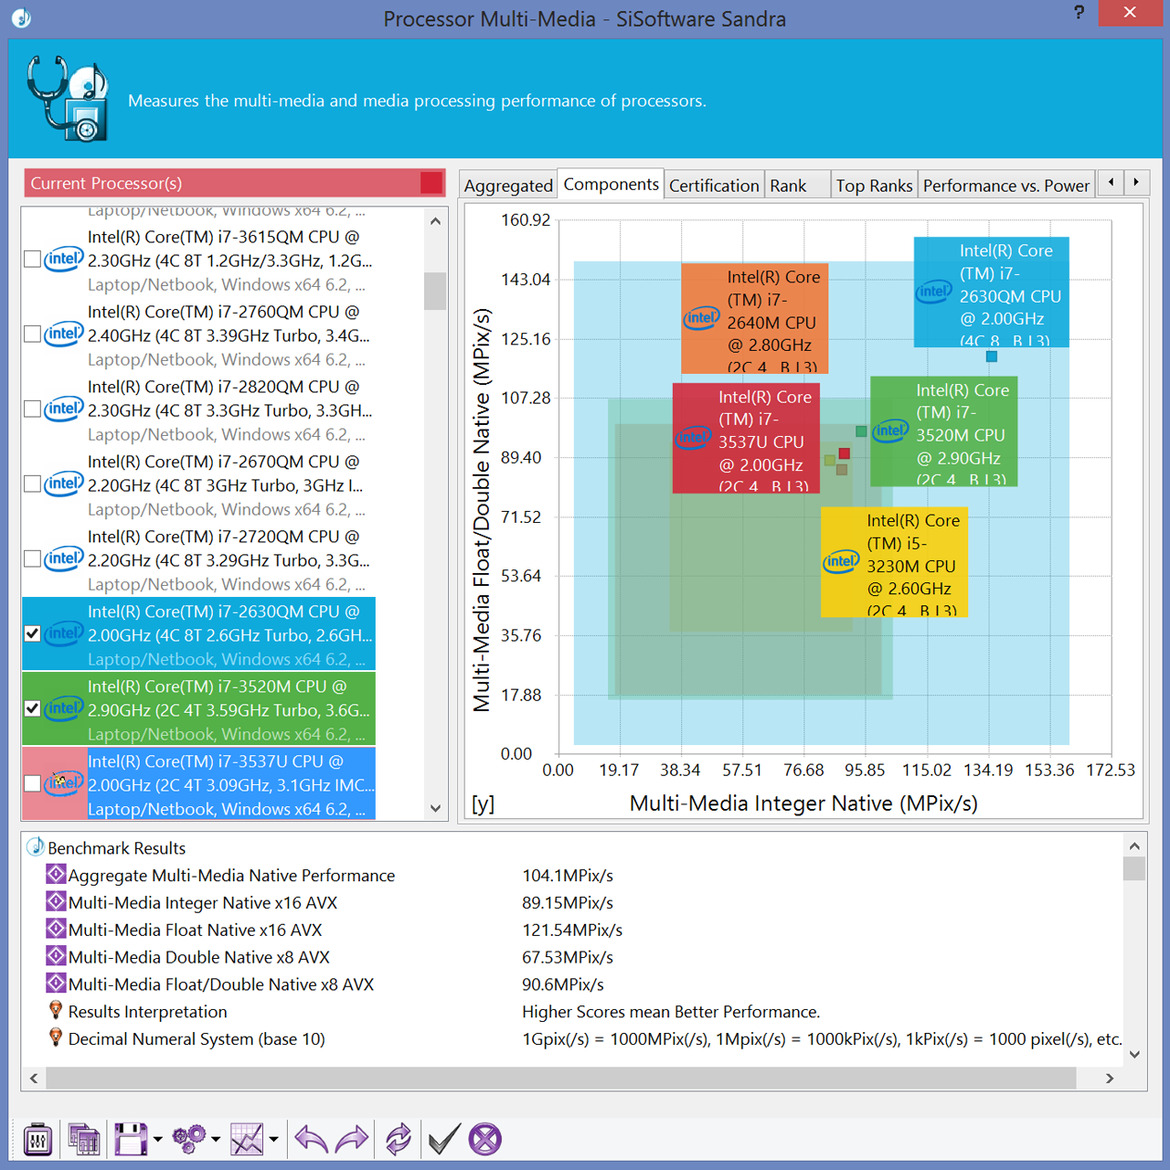Select the Components tab

(x=611, y=184)
